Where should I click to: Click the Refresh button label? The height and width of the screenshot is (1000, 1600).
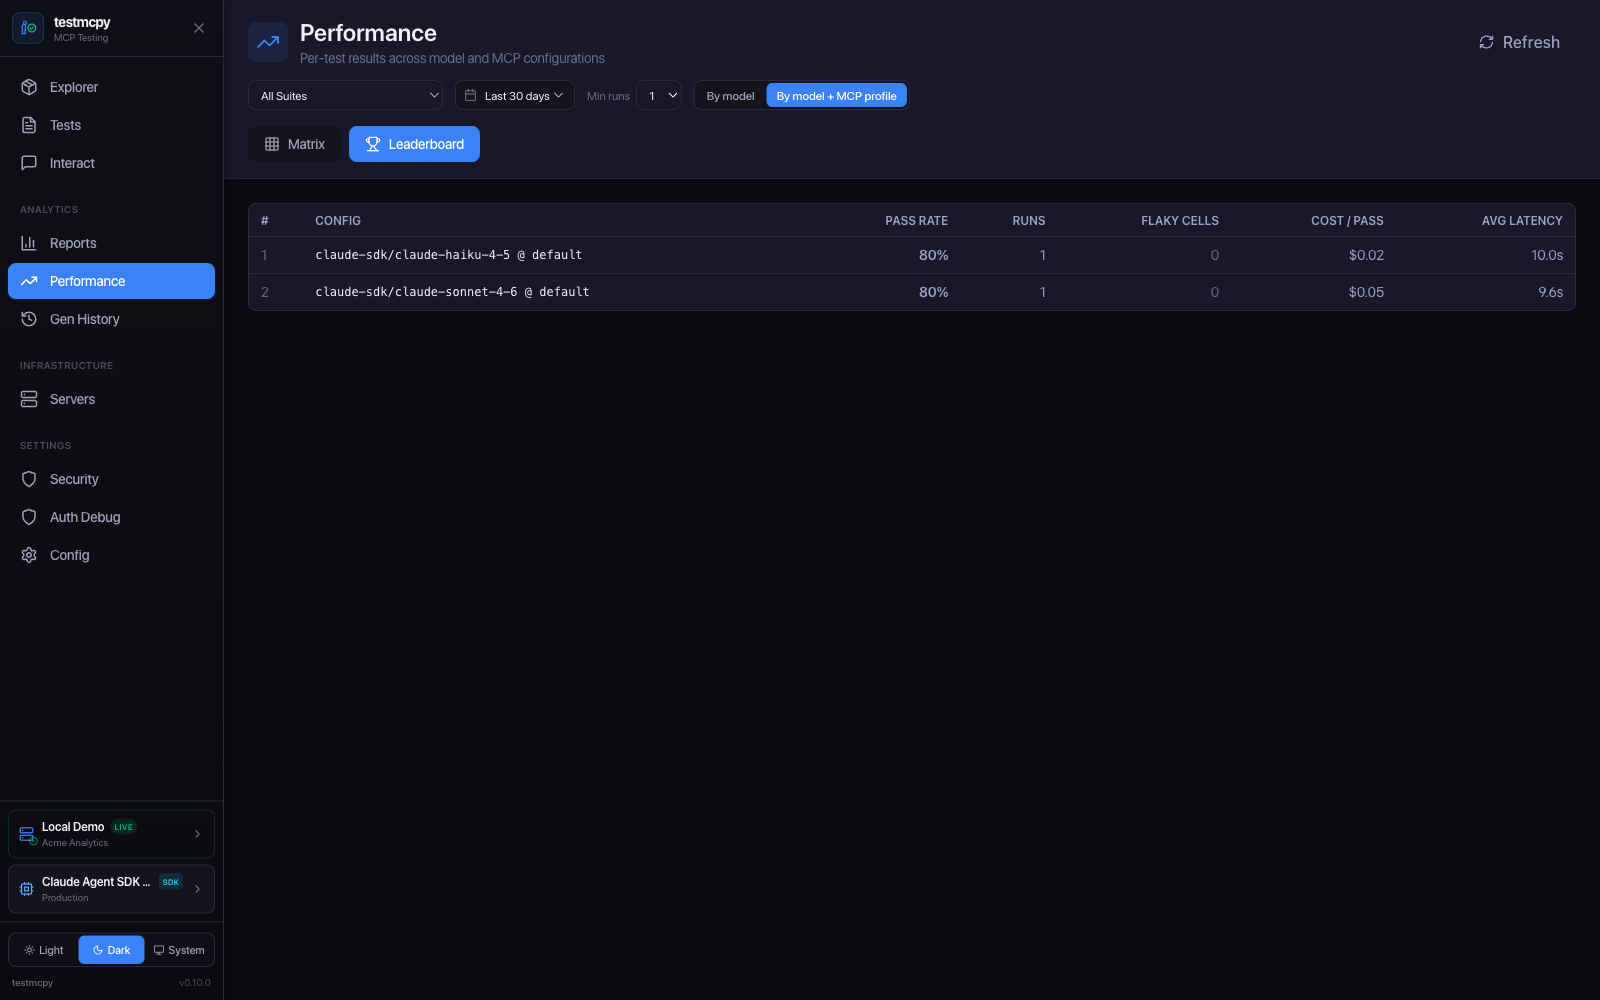click(x=1531, y=42)
